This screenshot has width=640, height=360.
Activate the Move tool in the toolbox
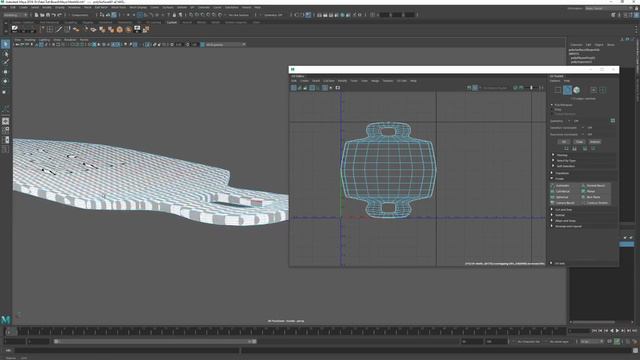5,72
